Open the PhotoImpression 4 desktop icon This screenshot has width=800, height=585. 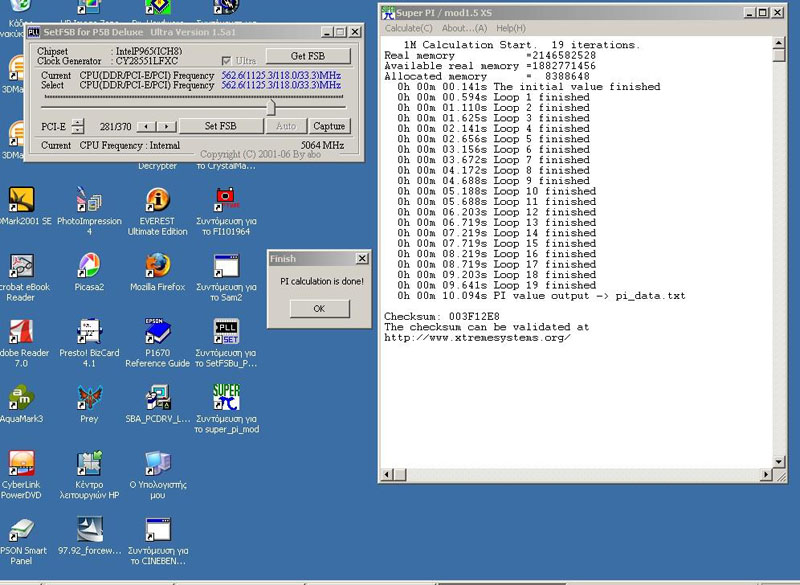[x=89, y=201]
